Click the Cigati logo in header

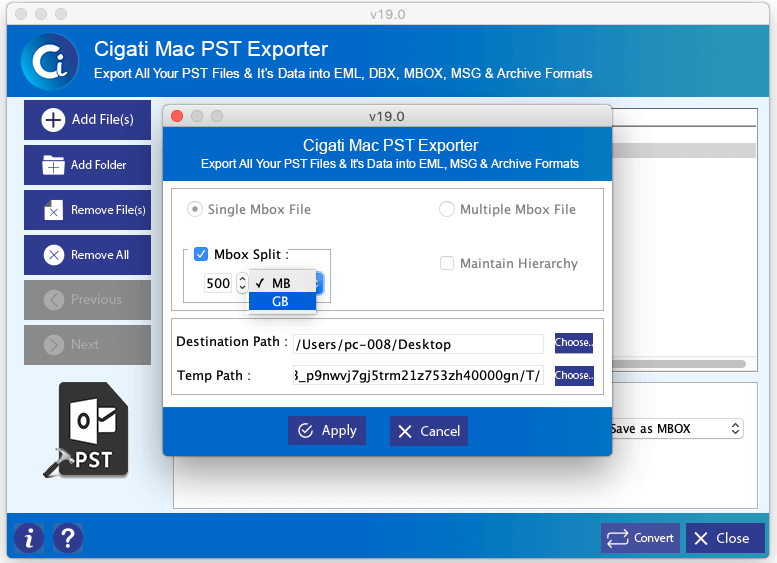pyautogui.click(x=50, y=61)
